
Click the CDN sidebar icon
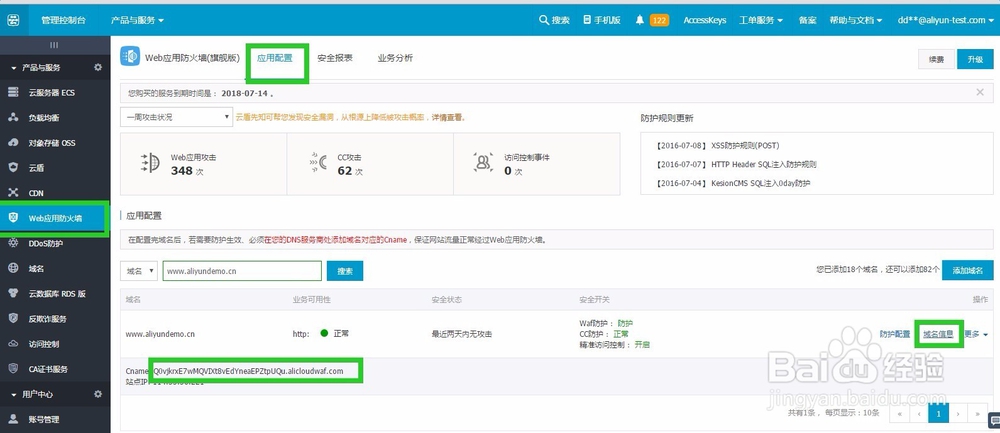tap(13, 193)
